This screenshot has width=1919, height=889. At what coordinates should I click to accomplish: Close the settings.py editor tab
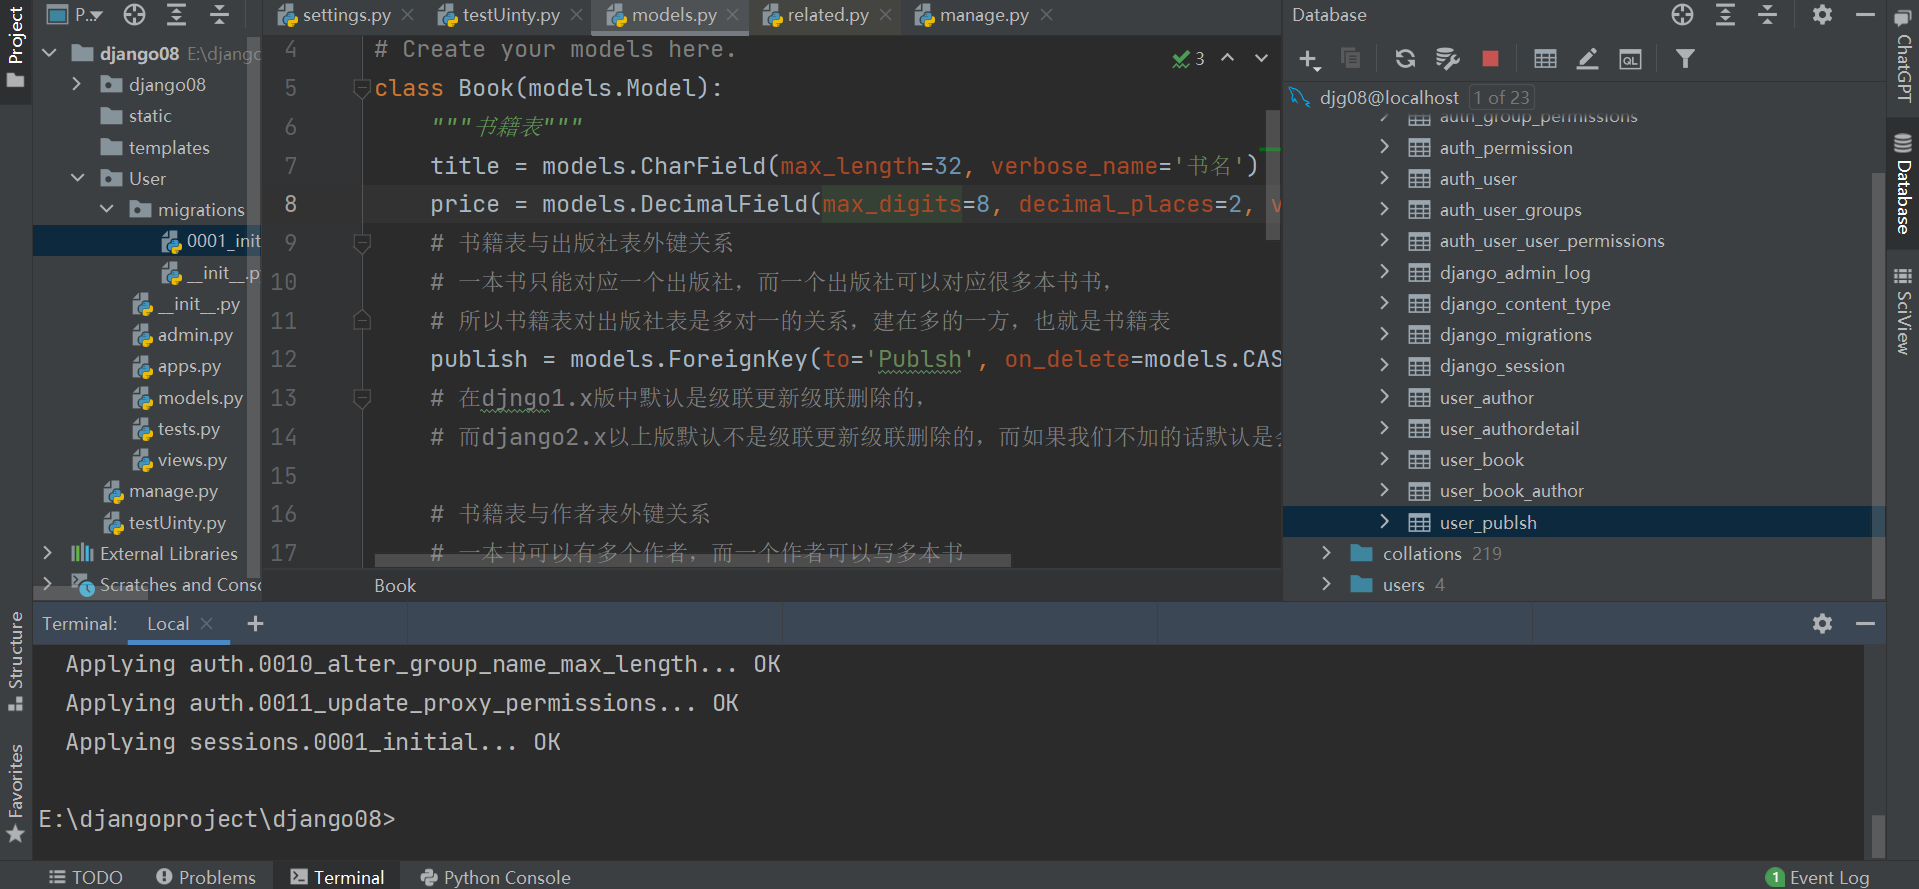tap(408, 15)
